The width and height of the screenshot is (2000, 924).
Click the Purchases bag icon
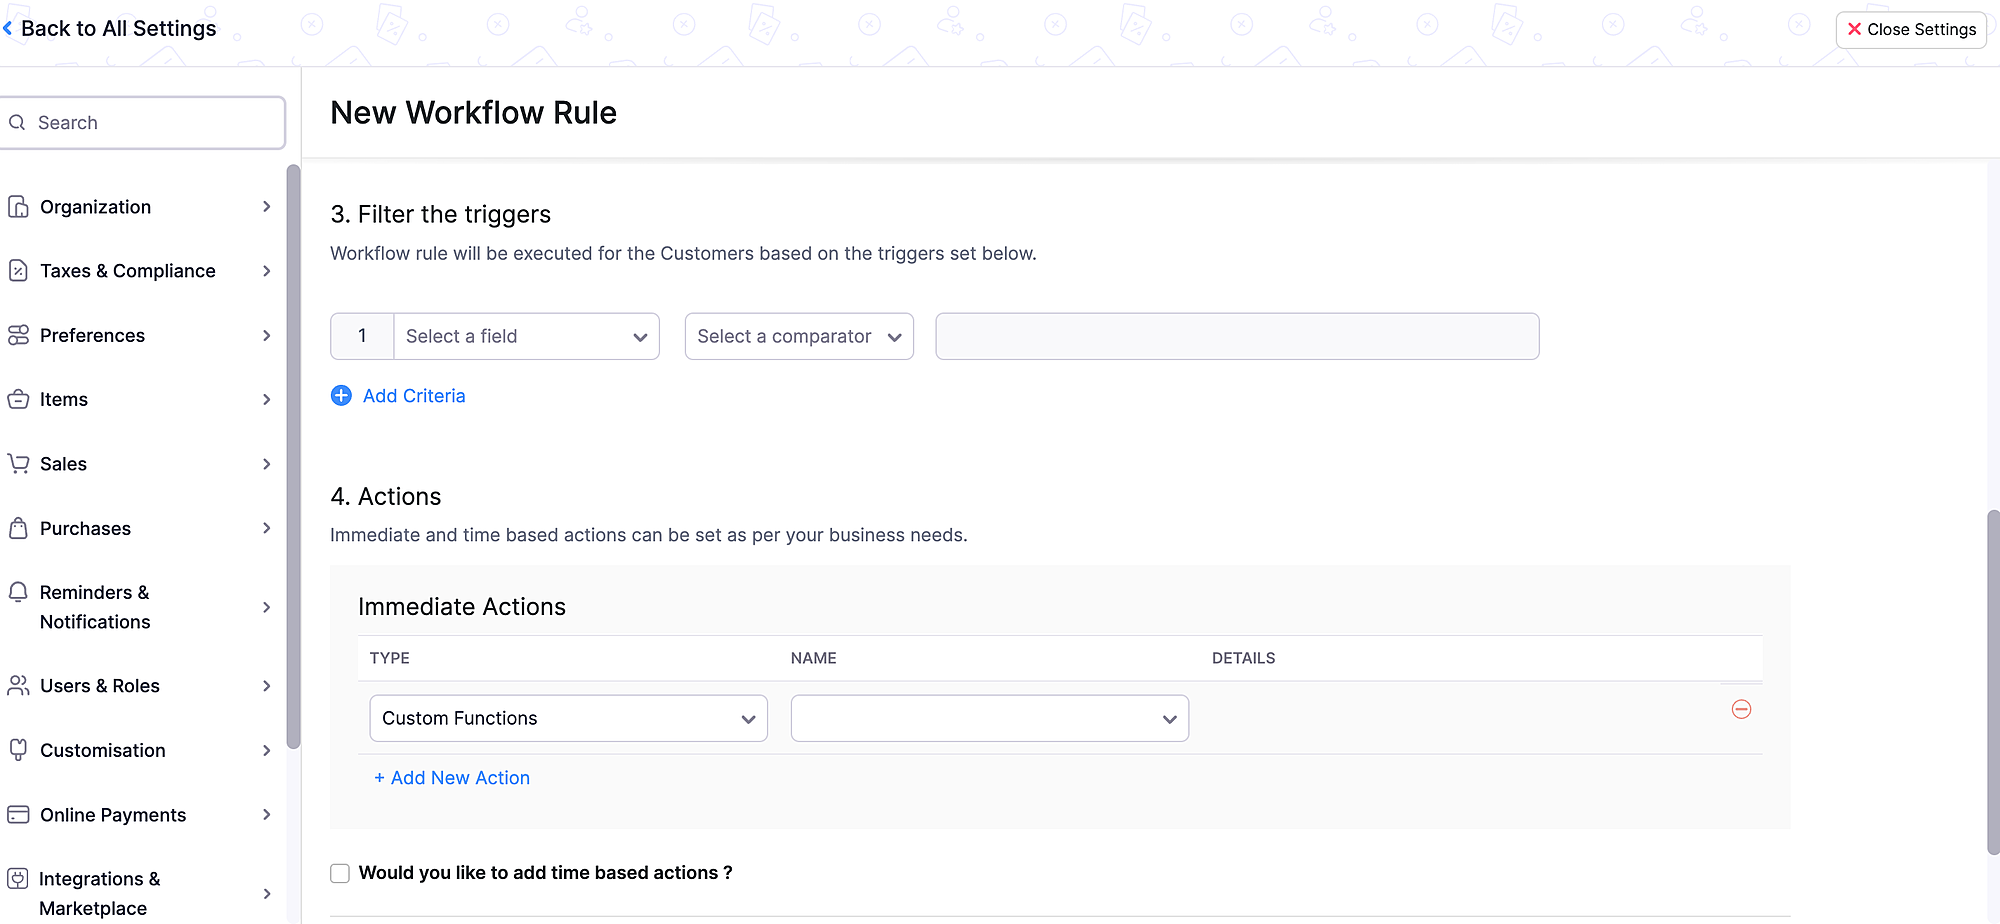click(19, 528)
